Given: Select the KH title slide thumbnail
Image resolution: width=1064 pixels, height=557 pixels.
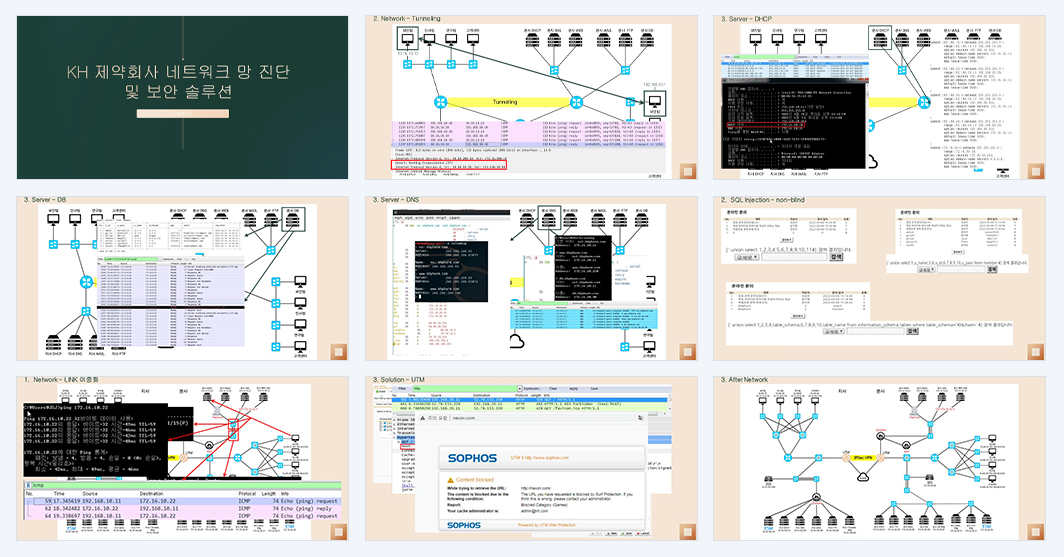Looking at the screenshot, I should [183, 98].
